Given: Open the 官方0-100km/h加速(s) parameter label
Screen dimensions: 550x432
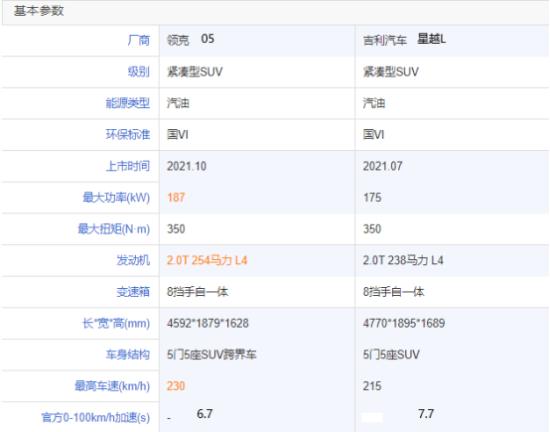Looking at the screenshot, I should (95, 418).
